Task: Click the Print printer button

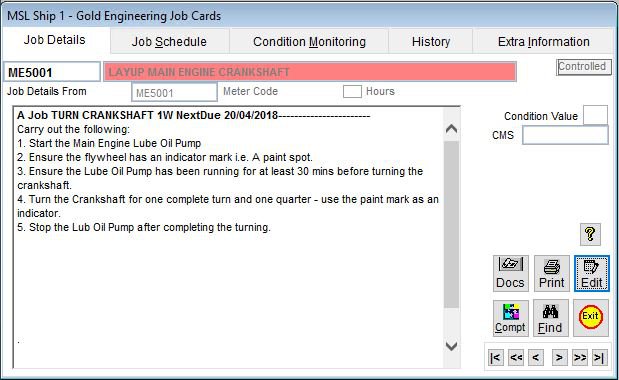Action: tap(551, 273)
